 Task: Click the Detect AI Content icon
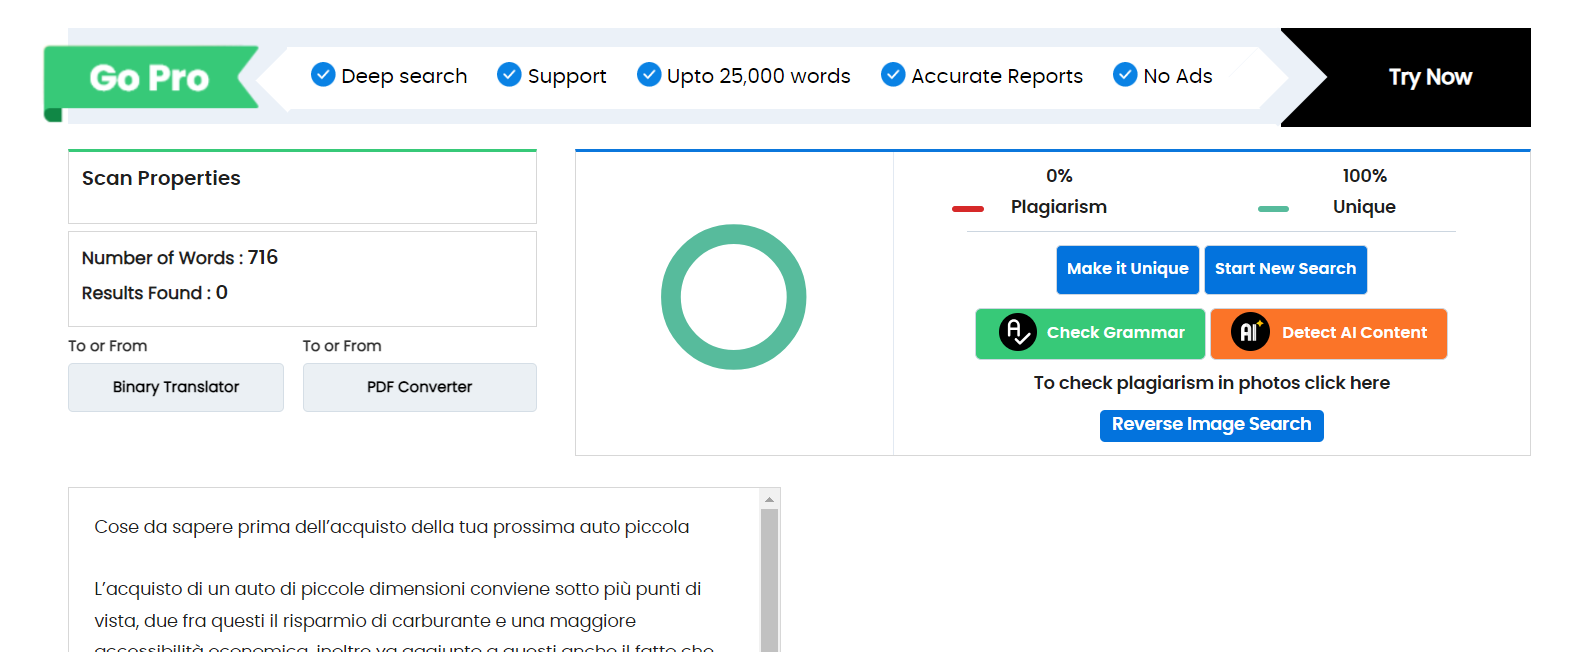click(1249, 333)
